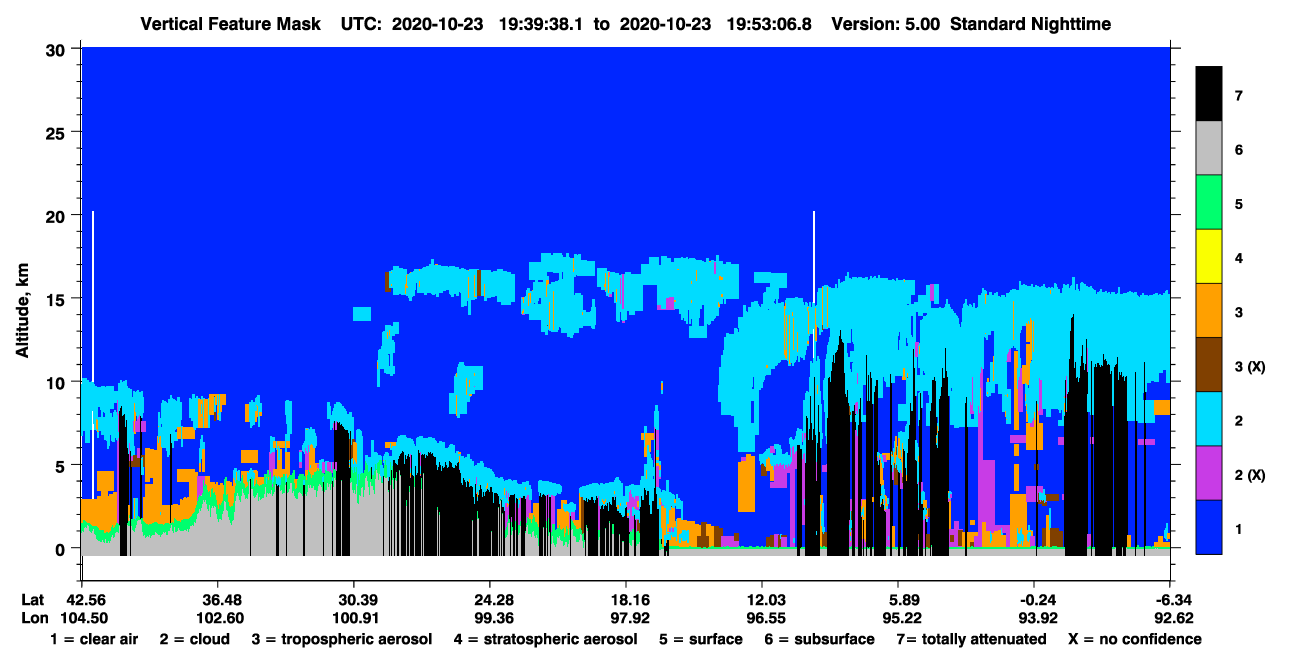The image size is (1300, 667).
Task: Click the colorbar label '2 (X)'
Action: point(1250,475)
